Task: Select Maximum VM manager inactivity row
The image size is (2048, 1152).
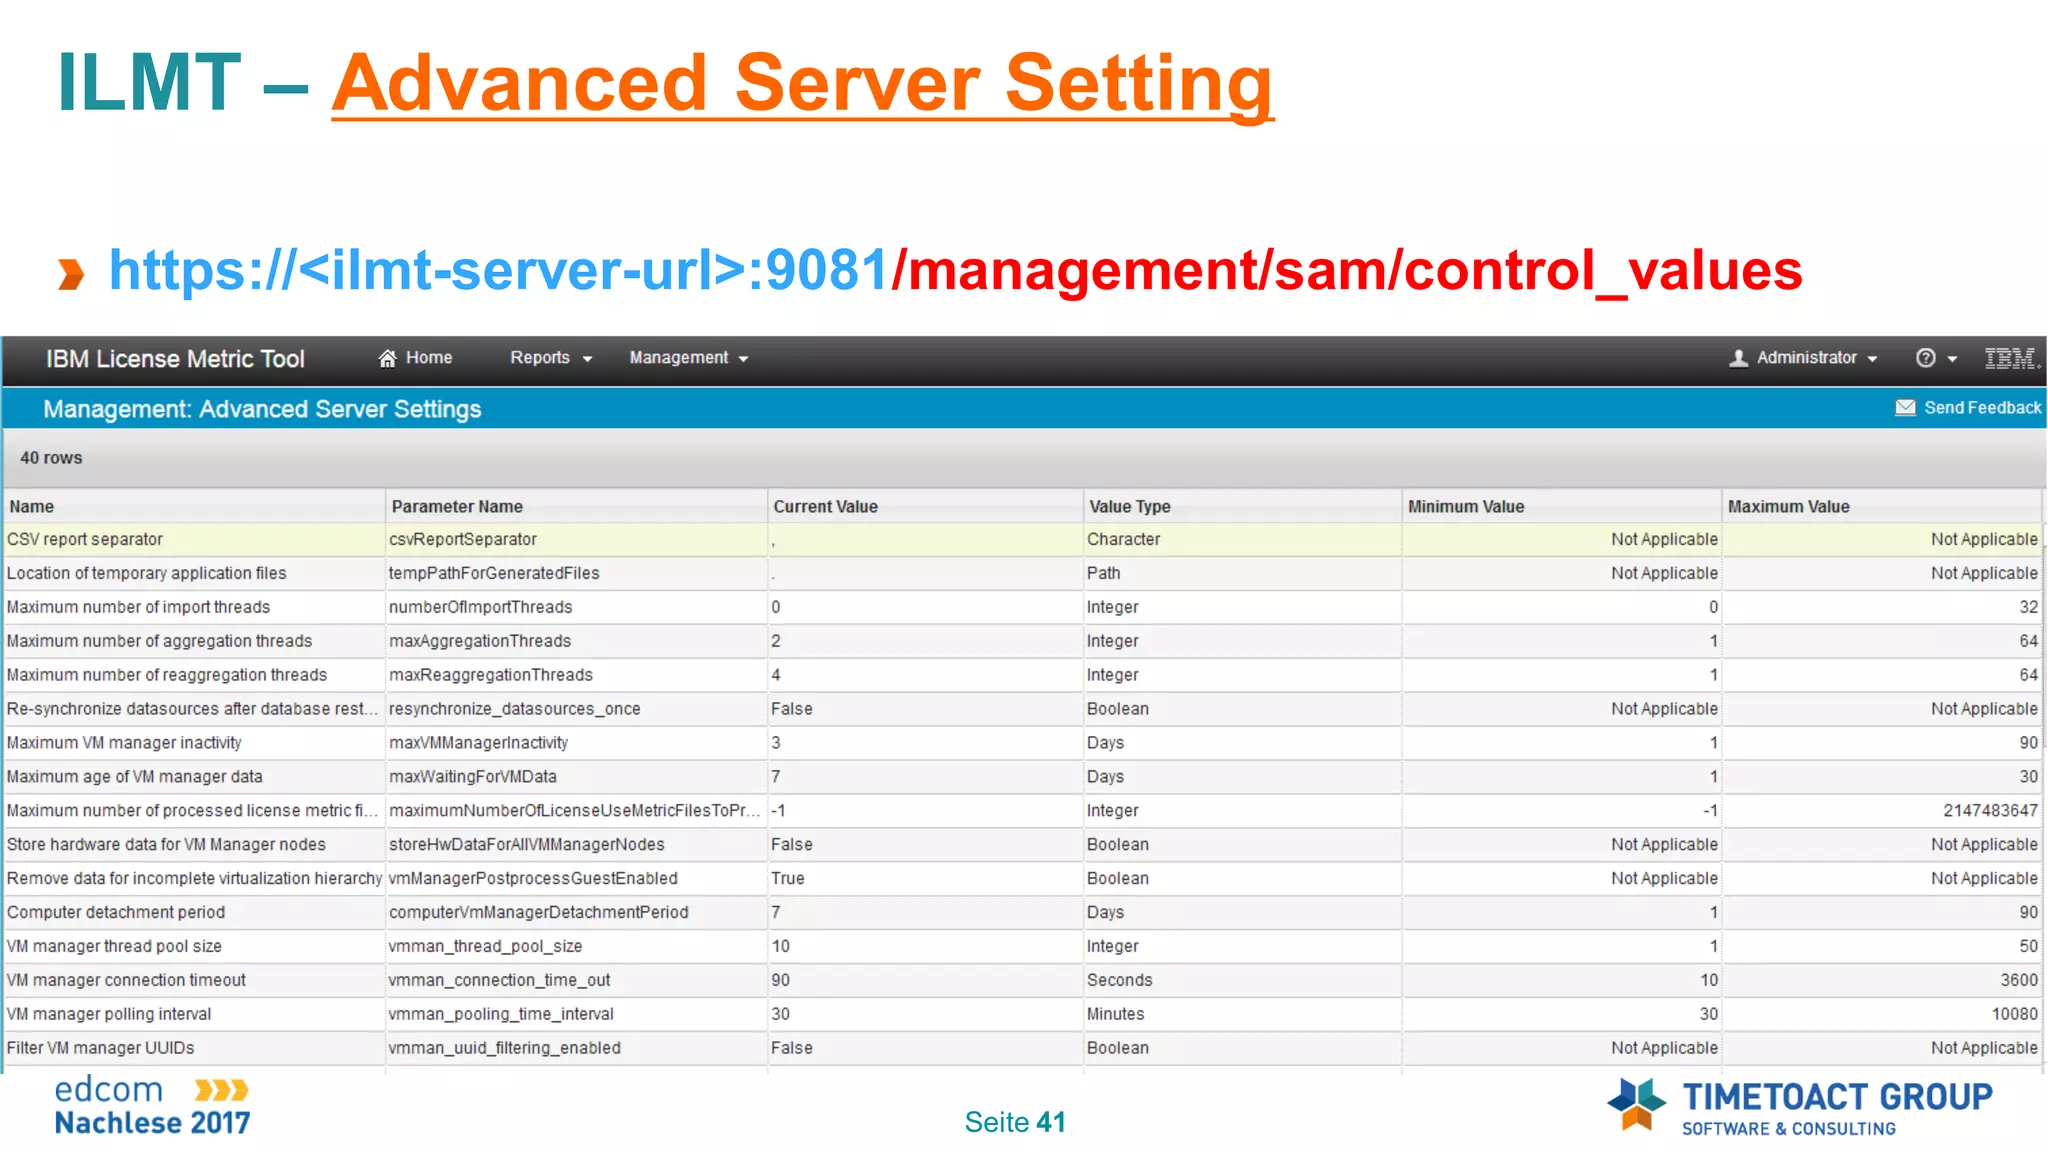Action: pos(1022,744)
